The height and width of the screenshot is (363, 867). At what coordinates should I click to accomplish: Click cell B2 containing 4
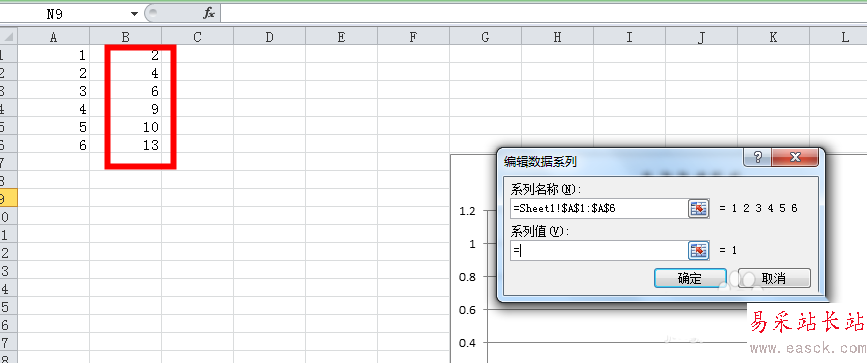click(126, 72)
